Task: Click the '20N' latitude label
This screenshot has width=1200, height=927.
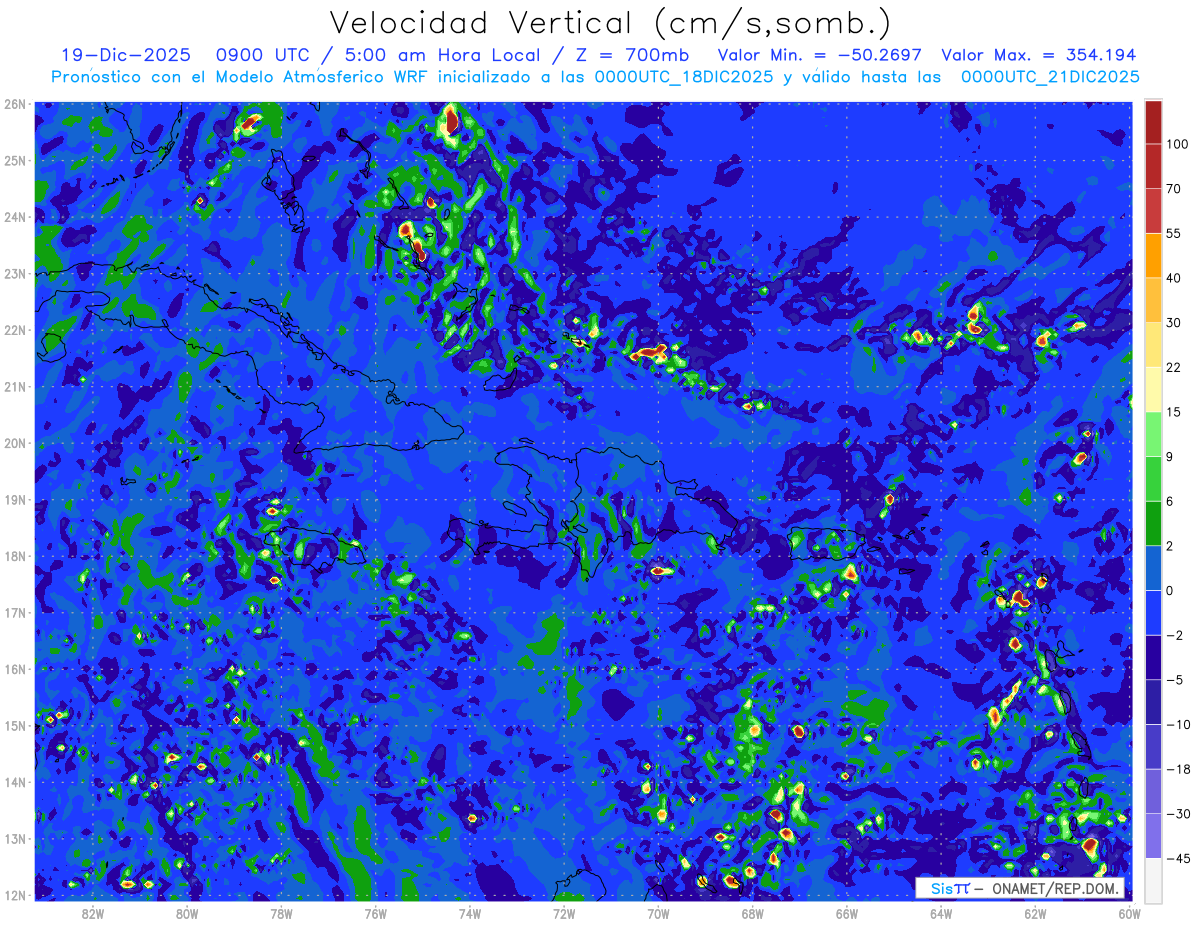Action: pyautogui.click(x=15, y=443)
